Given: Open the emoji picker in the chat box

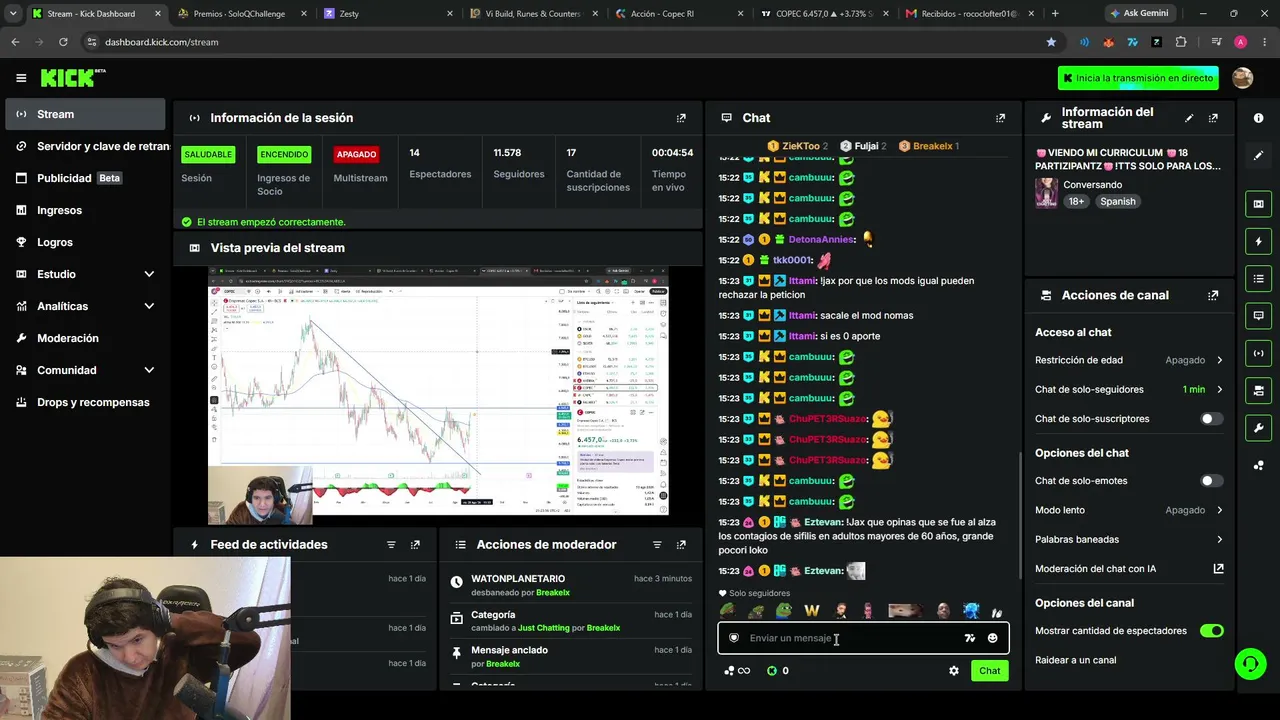Looking at the screenshot, I should (992, 638).
